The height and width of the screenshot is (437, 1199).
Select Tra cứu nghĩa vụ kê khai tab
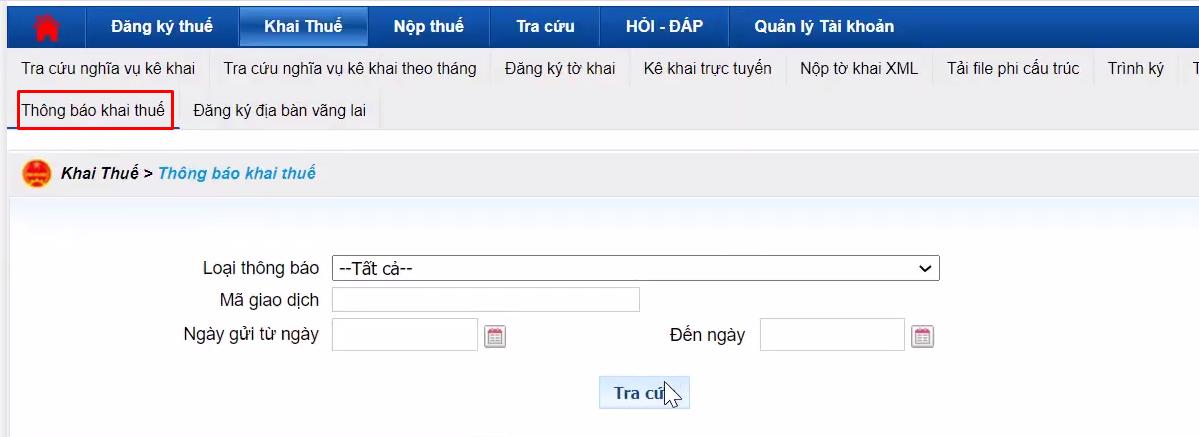pos(109,69)
